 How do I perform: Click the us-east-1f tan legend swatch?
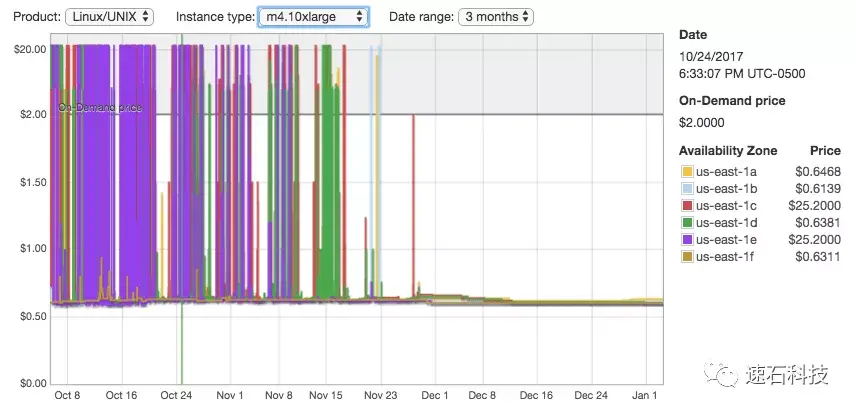tap(687, 256)
